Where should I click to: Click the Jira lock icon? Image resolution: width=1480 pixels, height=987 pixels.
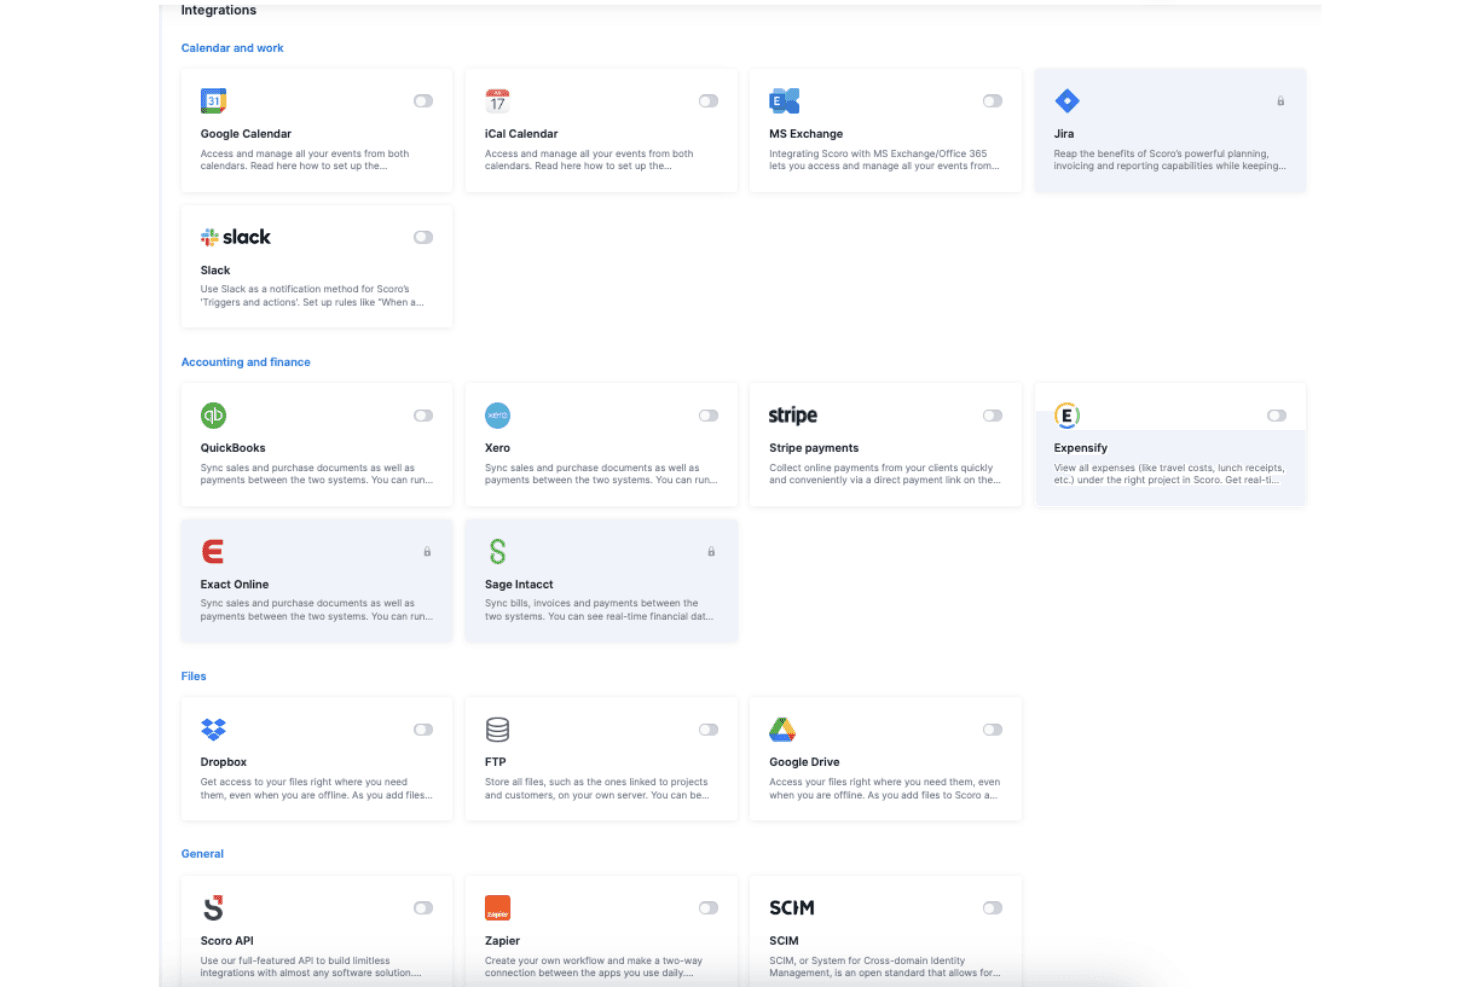1280,101
